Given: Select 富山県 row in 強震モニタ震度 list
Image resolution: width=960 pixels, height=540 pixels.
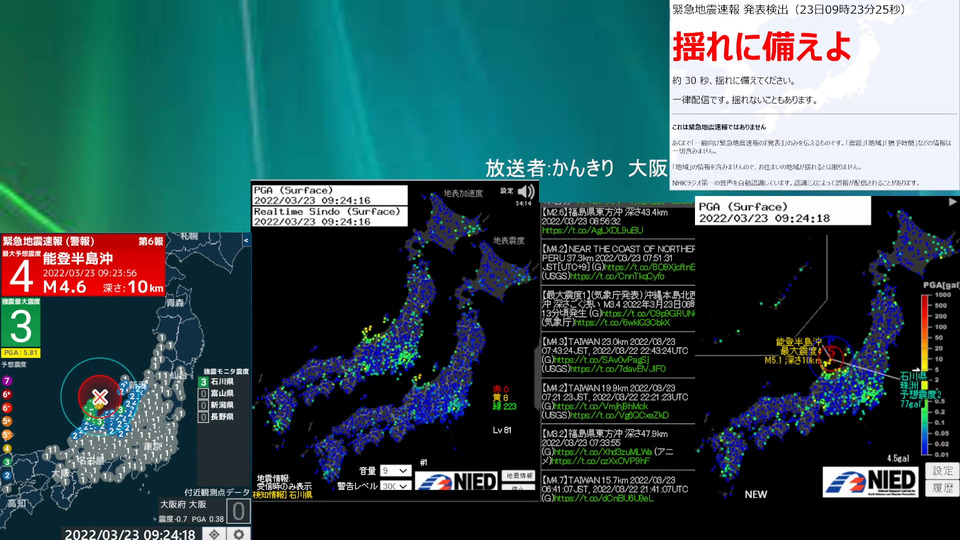Looking at the screenshot, I should pyautogui.click(x=216, y=393).
